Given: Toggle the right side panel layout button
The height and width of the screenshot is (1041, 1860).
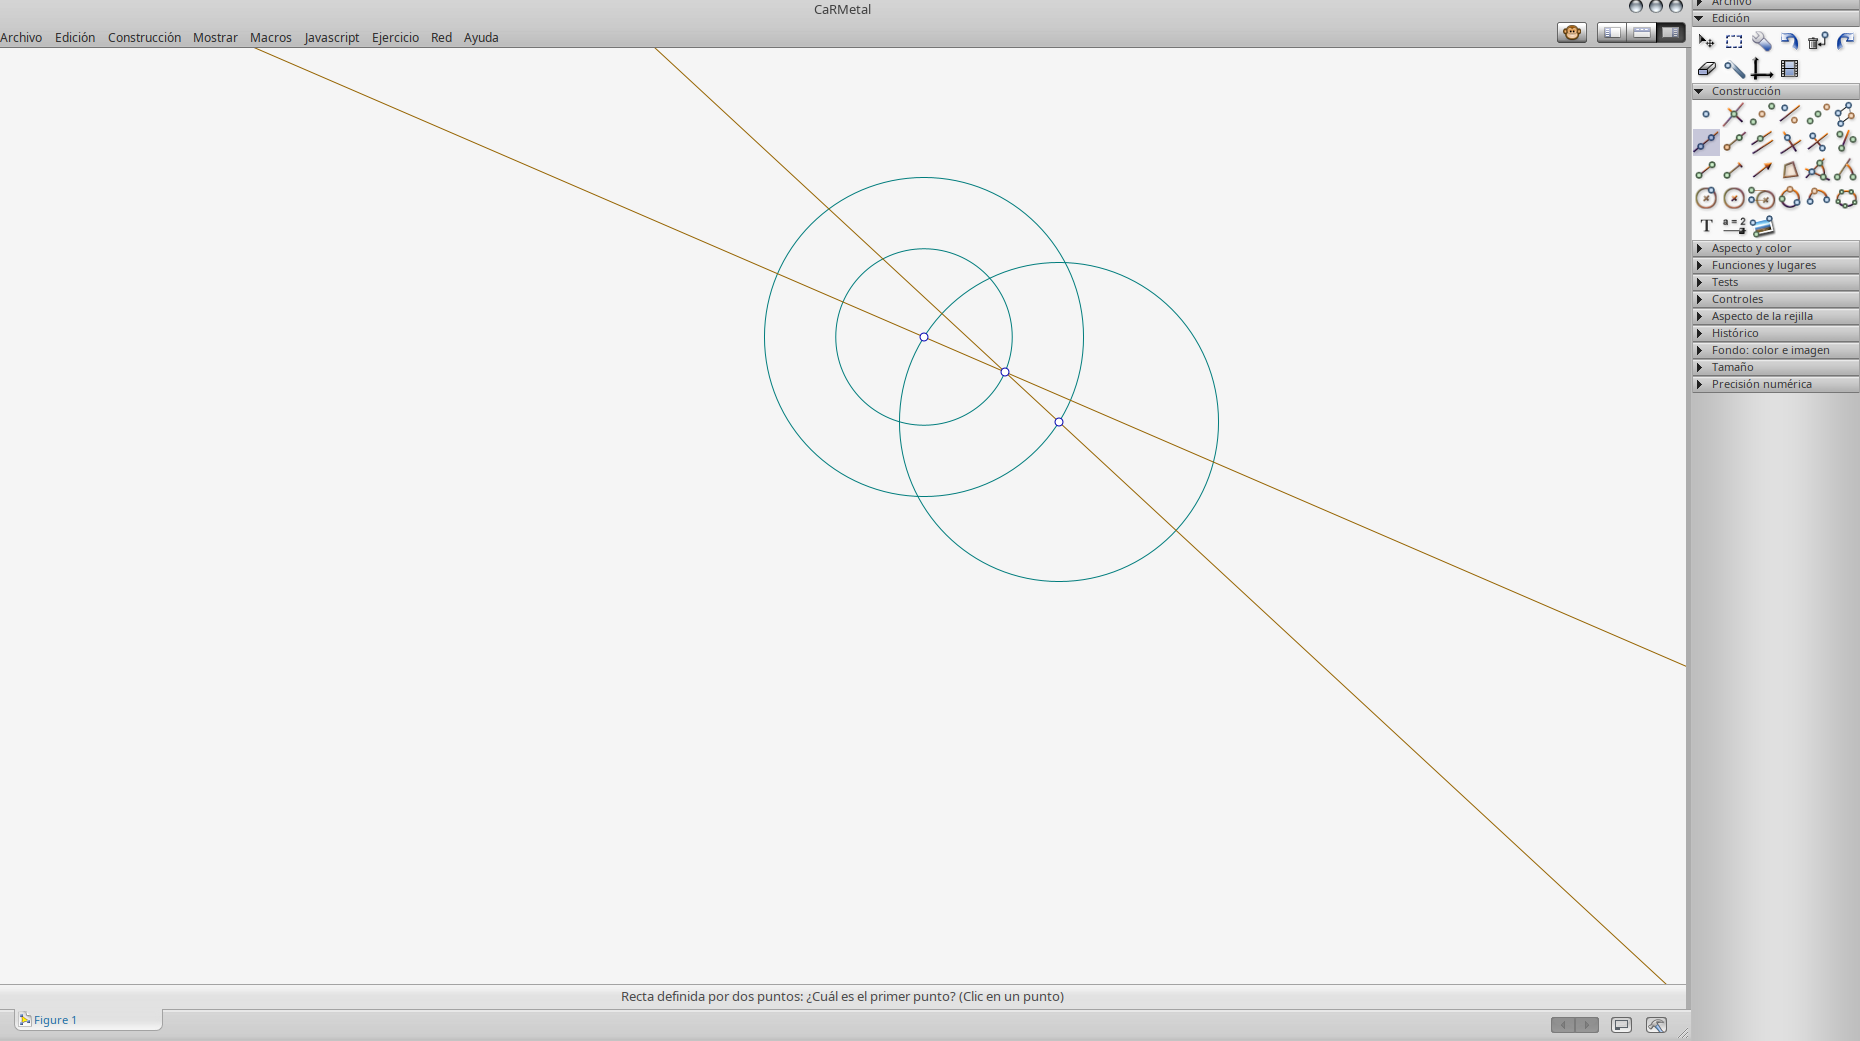Looking at the screenshot, I should click(1670, 33).
